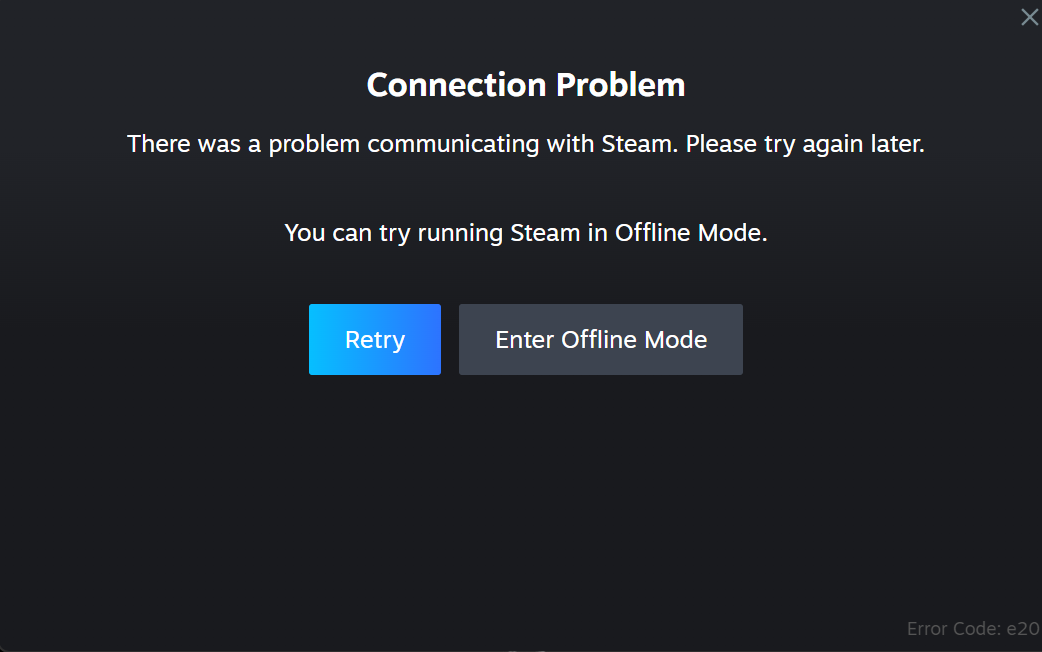Click the dark dialog background area
Screen dimensions: 1042x652
coord(520,480)
